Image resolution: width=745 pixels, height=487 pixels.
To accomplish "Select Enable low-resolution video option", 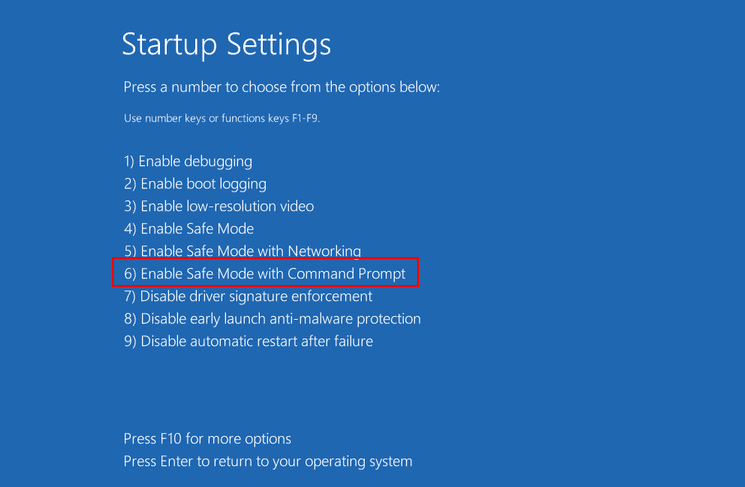I will 218,206.
